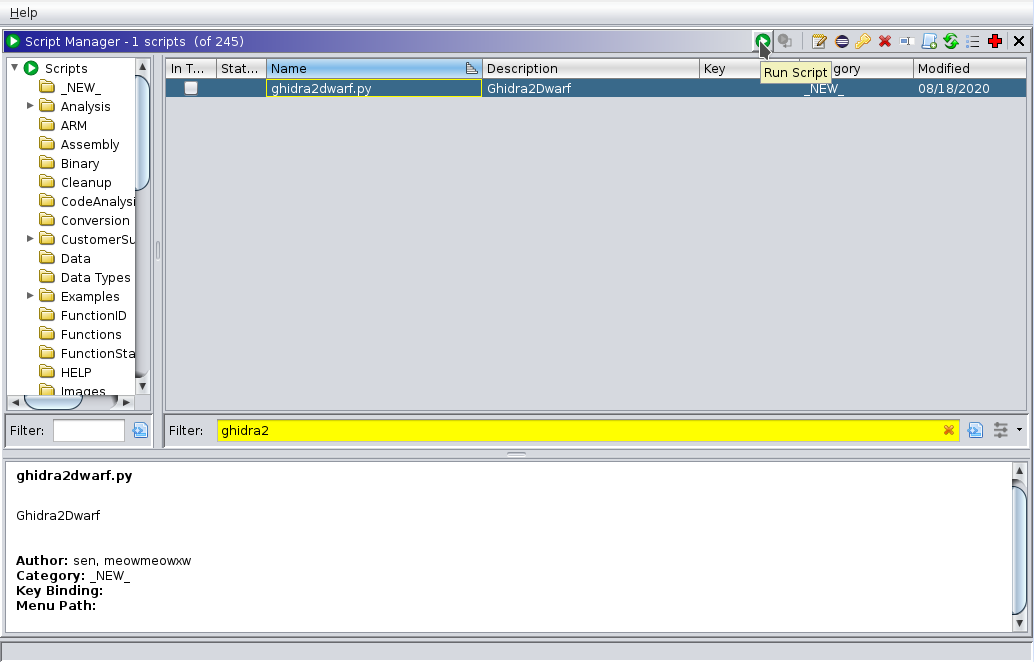1034x662 pixels.
Task: Select the ARM folder
Action: tap(74, 126)
